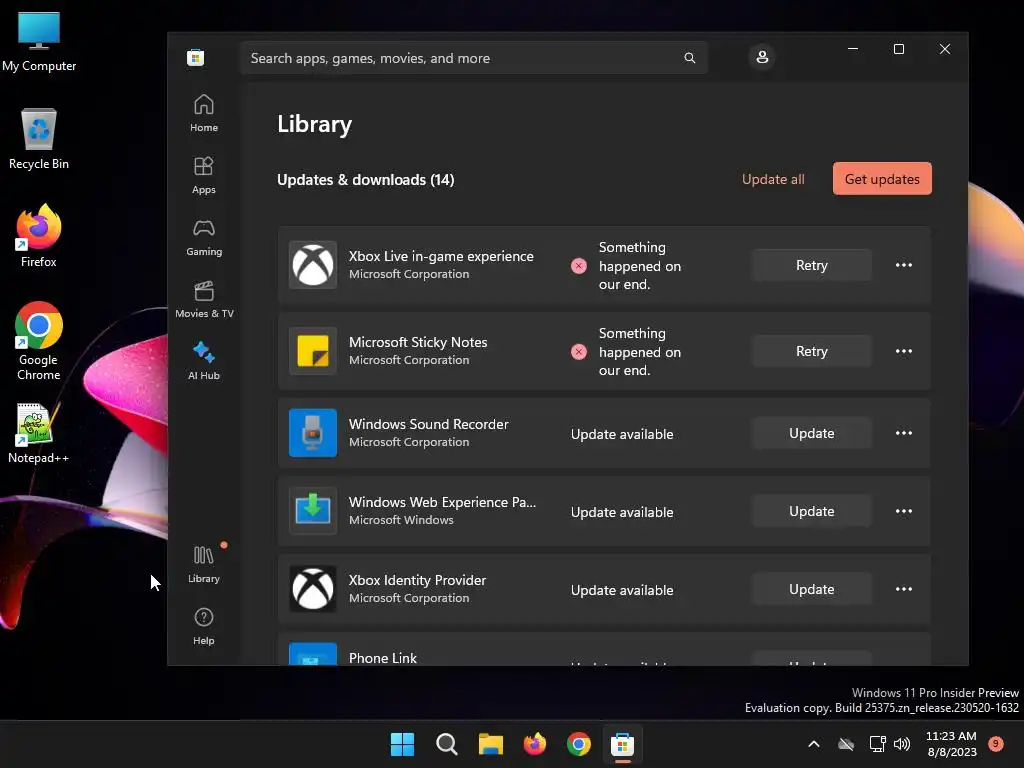Click the network icon in system tray
The height and width of the screenshot is (768, 1024).
(x=877, y=744)
